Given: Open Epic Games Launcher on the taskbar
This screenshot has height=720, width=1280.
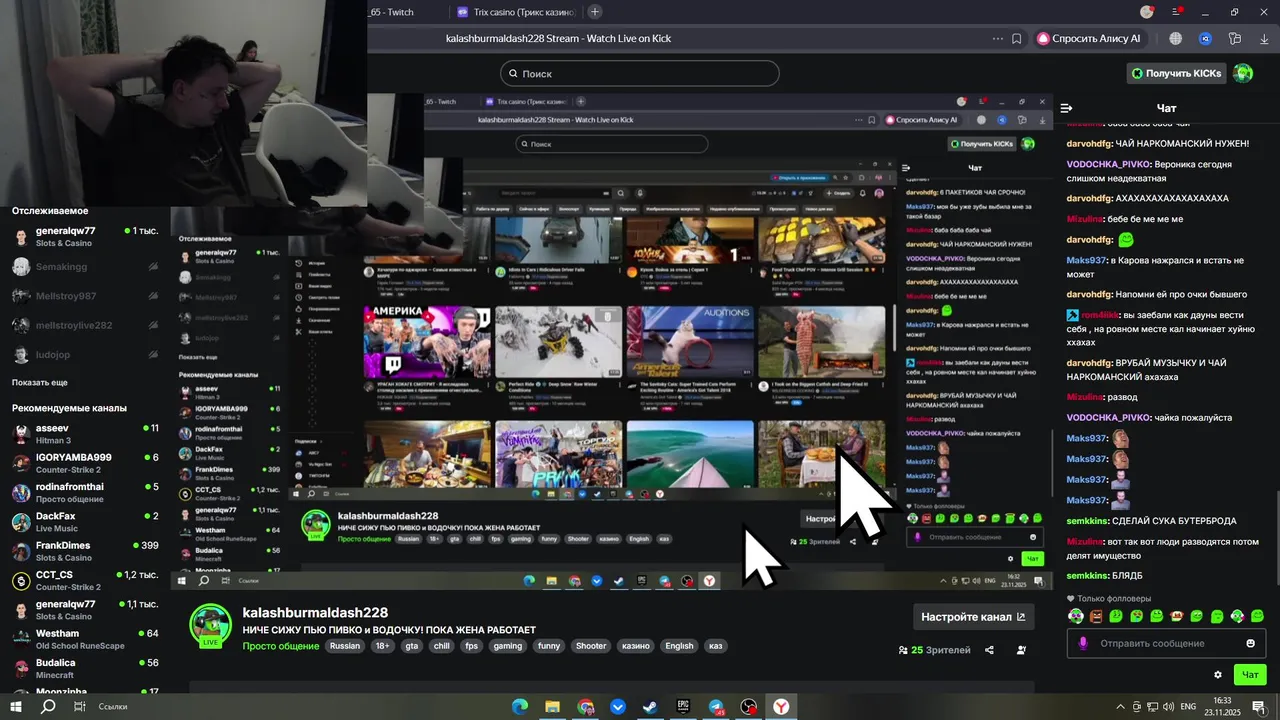Looking at the screenshot, I should pyautogui.click(x=683, y=707).
